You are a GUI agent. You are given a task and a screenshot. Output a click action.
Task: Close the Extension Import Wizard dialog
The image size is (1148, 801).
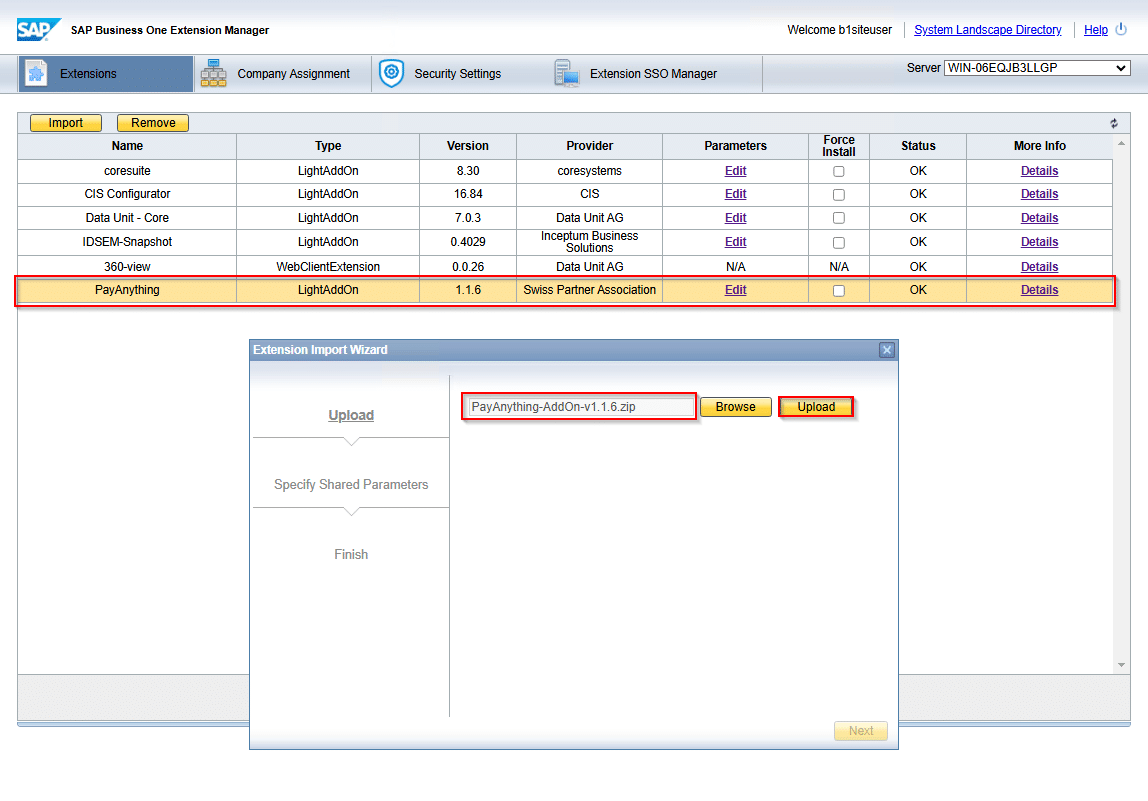click(887, 350)
